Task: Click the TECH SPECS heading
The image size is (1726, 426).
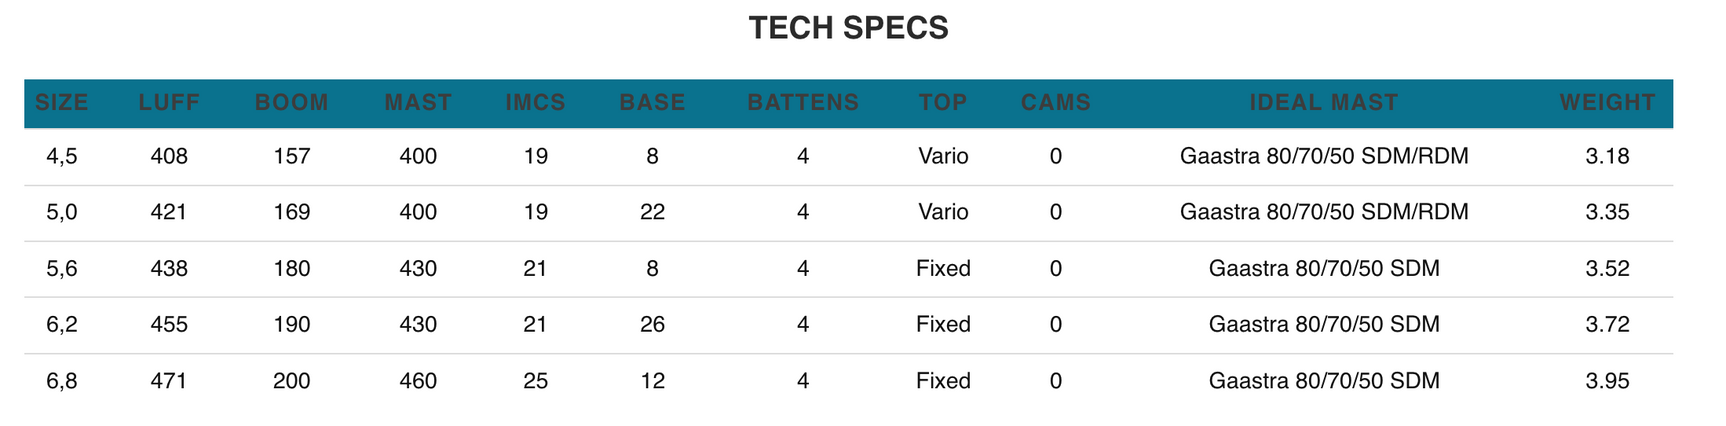Action: tap(848, 28)
